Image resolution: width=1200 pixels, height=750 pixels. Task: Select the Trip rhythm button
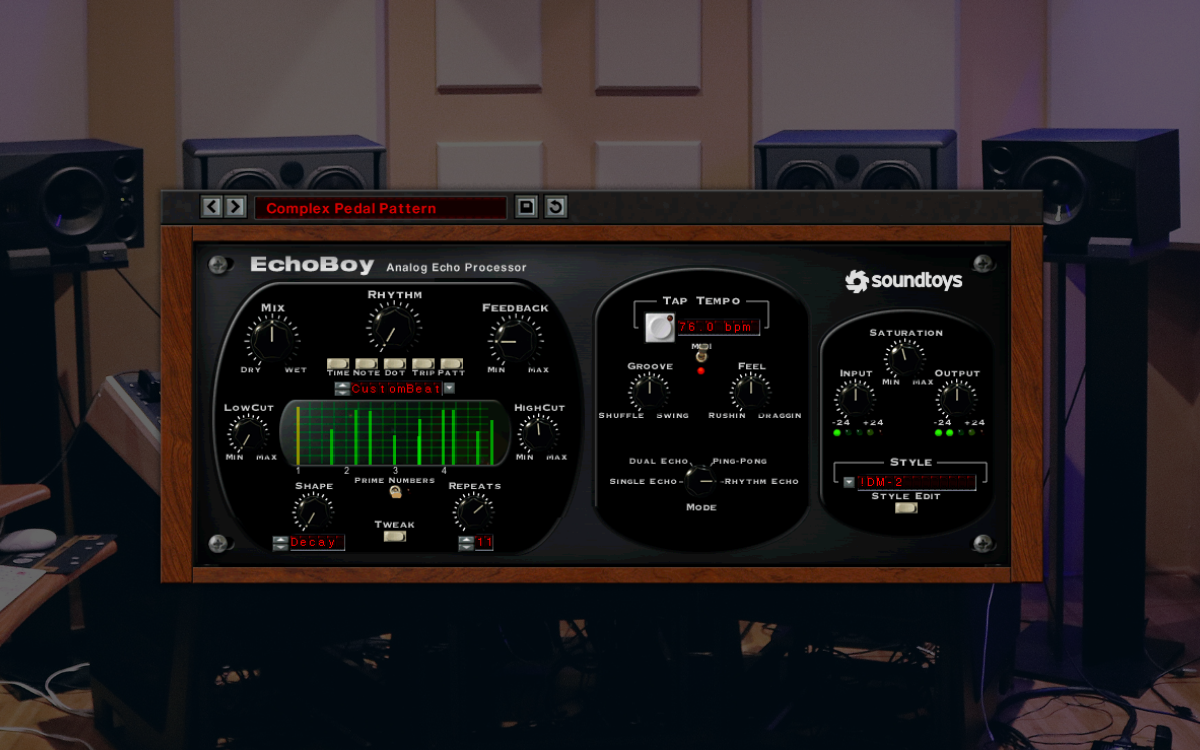[422, 362]
